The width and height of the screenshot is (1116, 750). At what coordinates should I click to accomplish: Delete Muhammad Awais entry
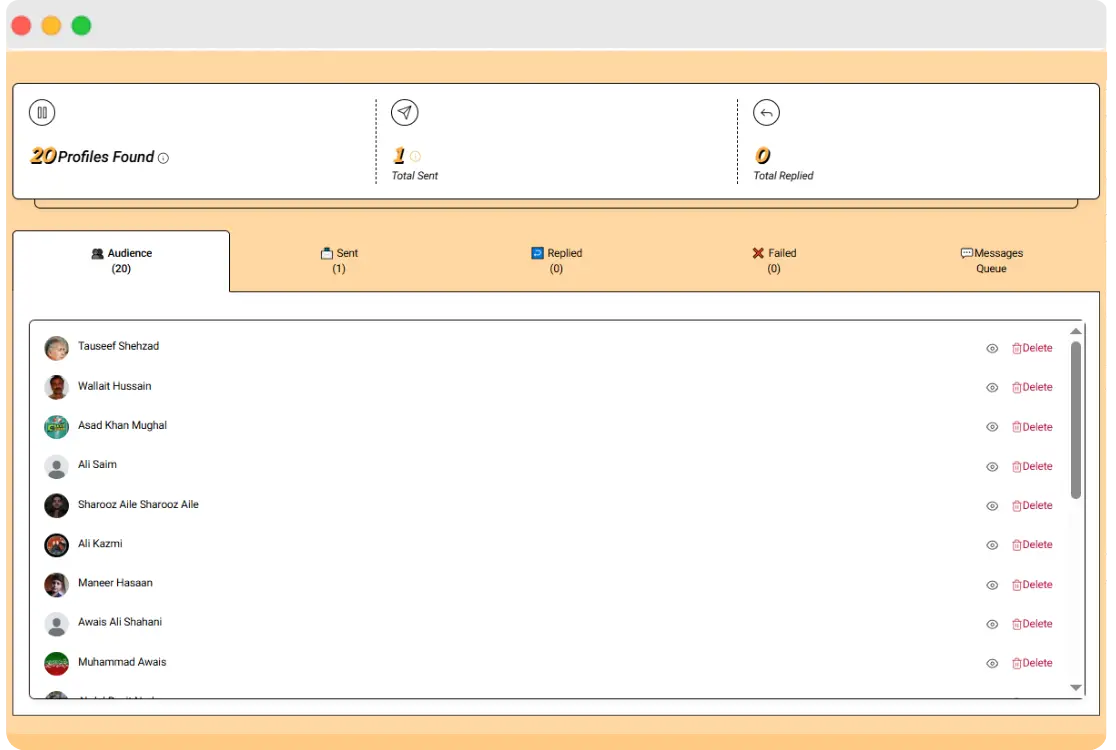tap(1032, 662)
